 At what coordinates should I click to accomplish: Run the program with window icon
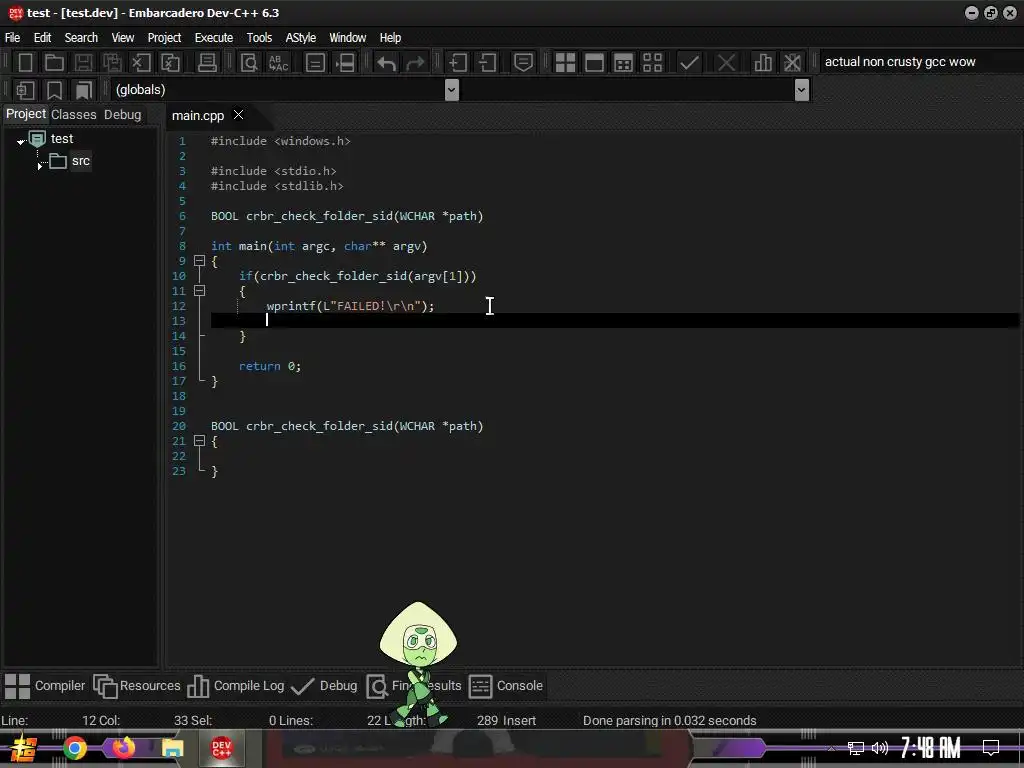tap(594, 63)
